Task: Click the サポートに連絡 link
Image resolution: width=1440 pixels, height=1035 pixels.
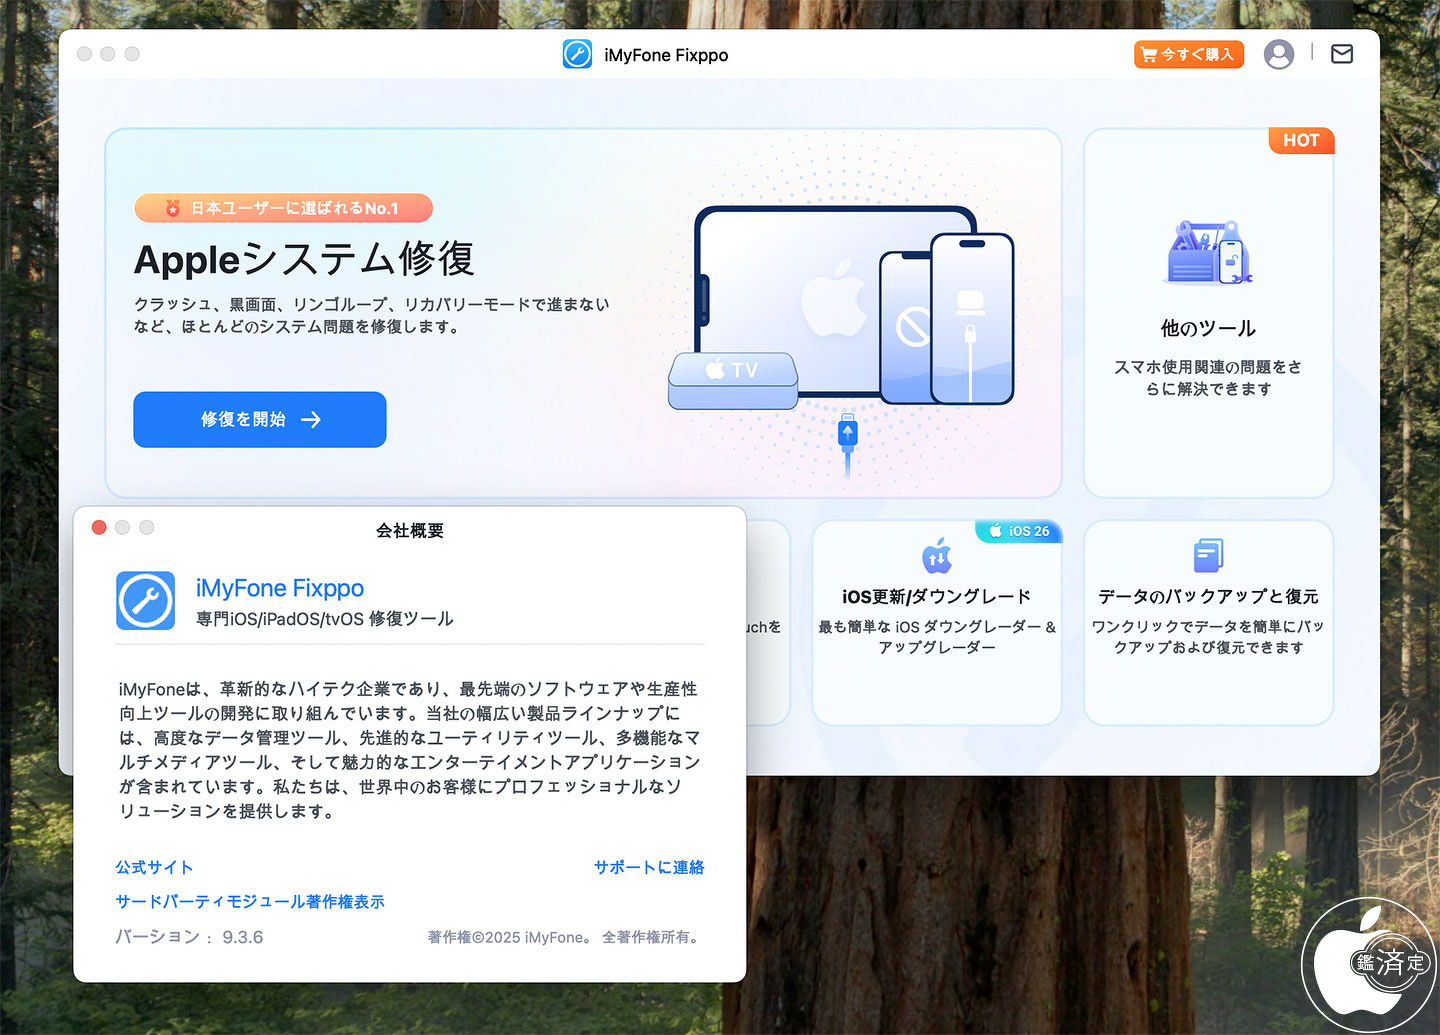Action: tap(649, 867)
